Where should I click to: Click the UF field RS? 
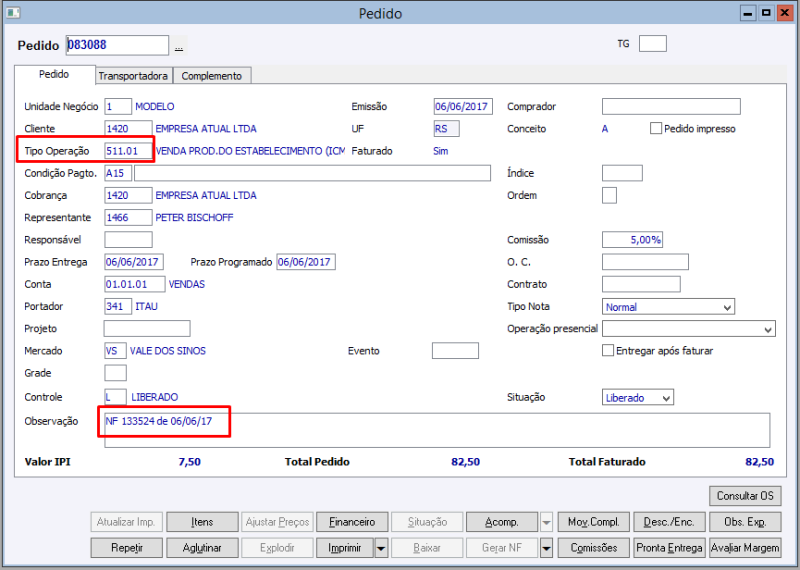[x=446, y=129]
